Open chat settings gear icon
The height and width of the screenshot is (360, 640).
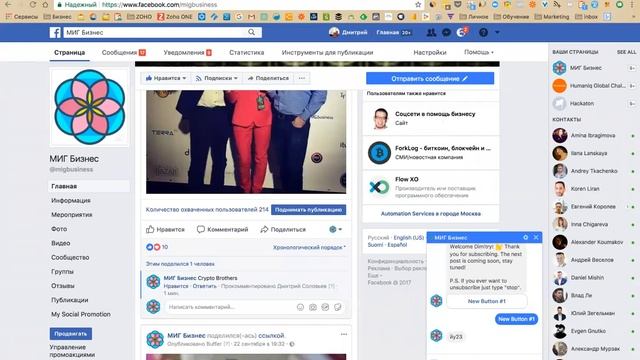pos(525,237)
